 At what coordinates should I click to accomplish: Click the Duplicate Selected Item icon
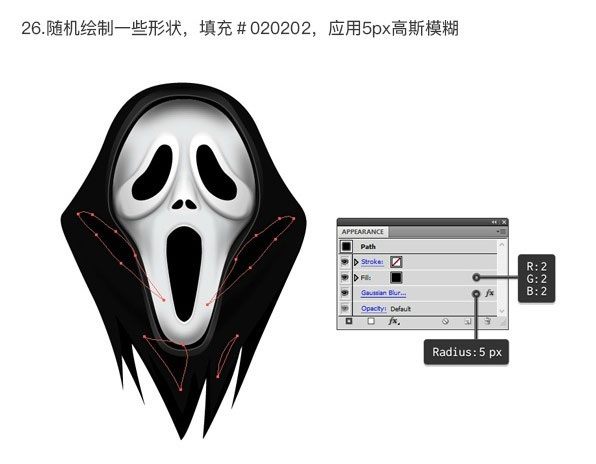[468, 321]
